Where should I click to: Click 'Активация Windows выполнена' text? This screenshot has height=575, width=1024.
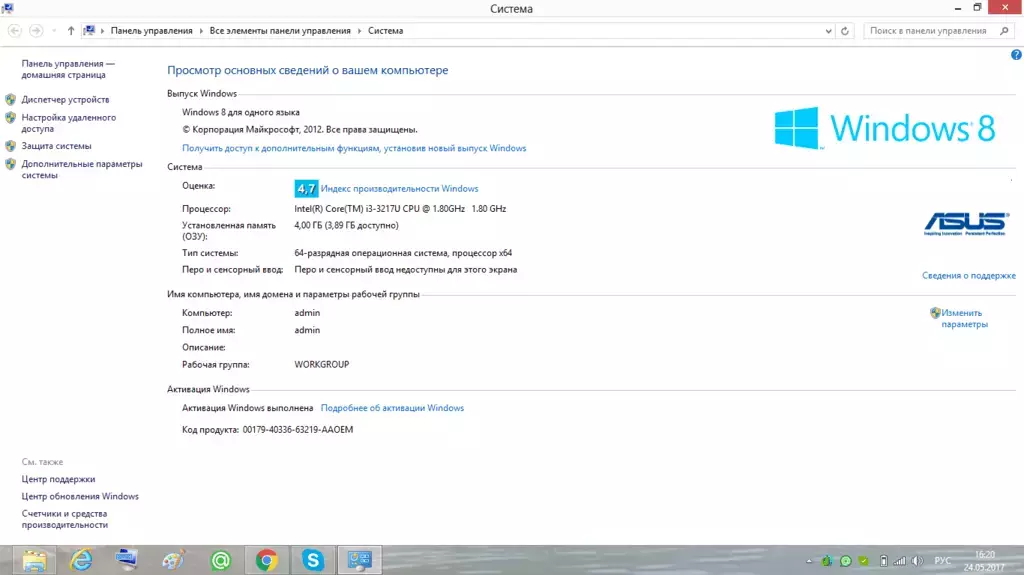pyautogui.click(x=248, y=408)
